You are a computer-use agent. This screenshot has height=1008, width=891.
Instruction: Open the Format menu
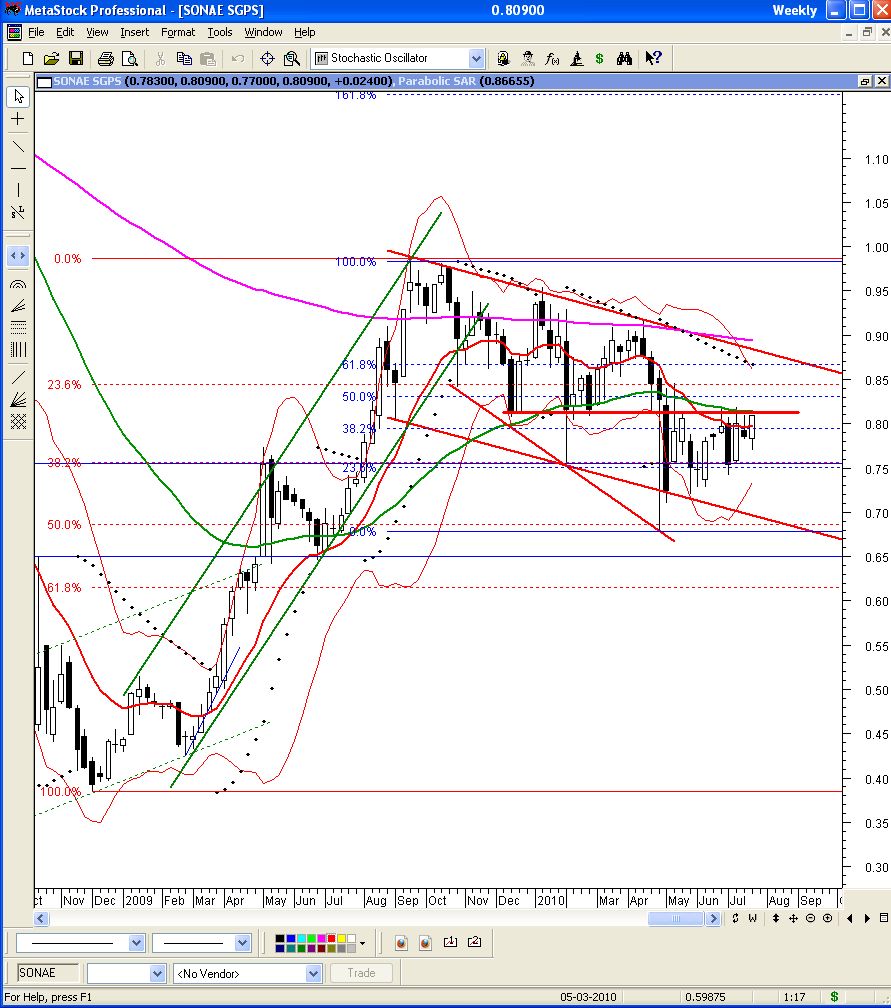(x=177, y=32)
